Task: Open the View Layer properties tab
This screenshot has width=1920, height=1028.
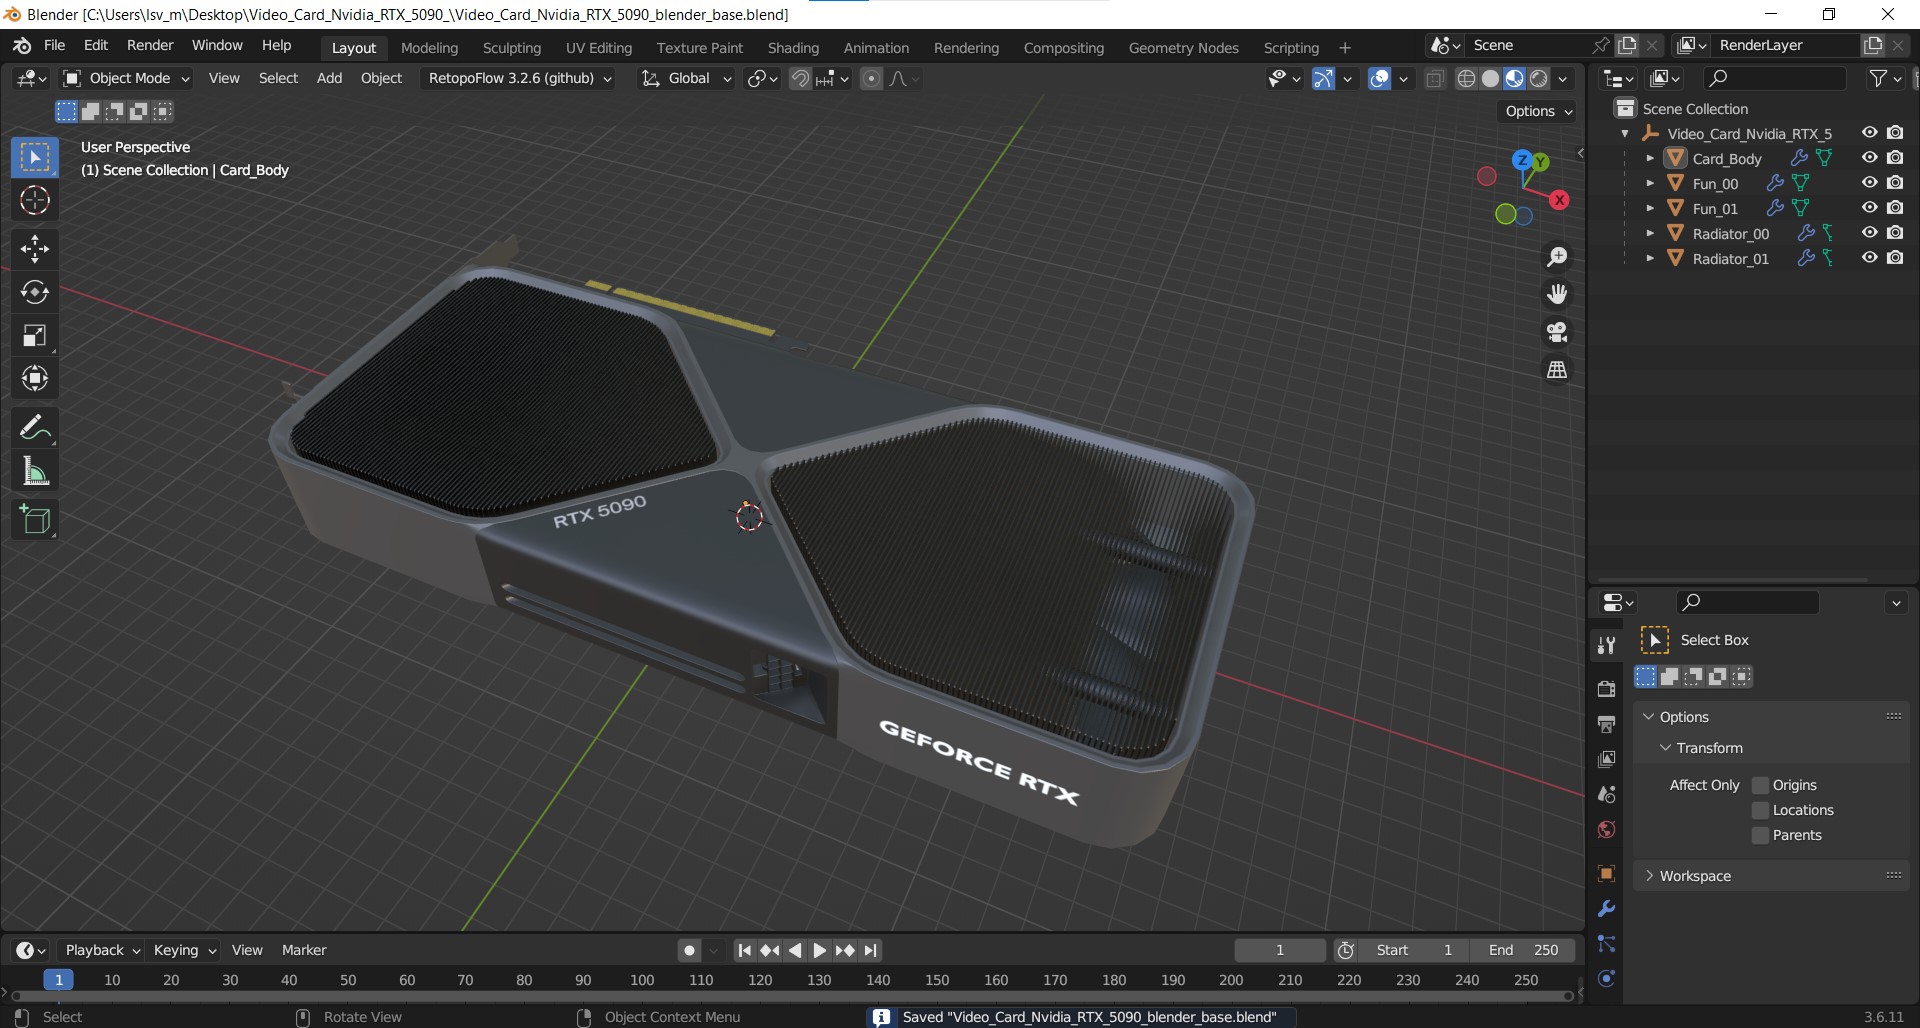Action: [x=1606, y=759]
